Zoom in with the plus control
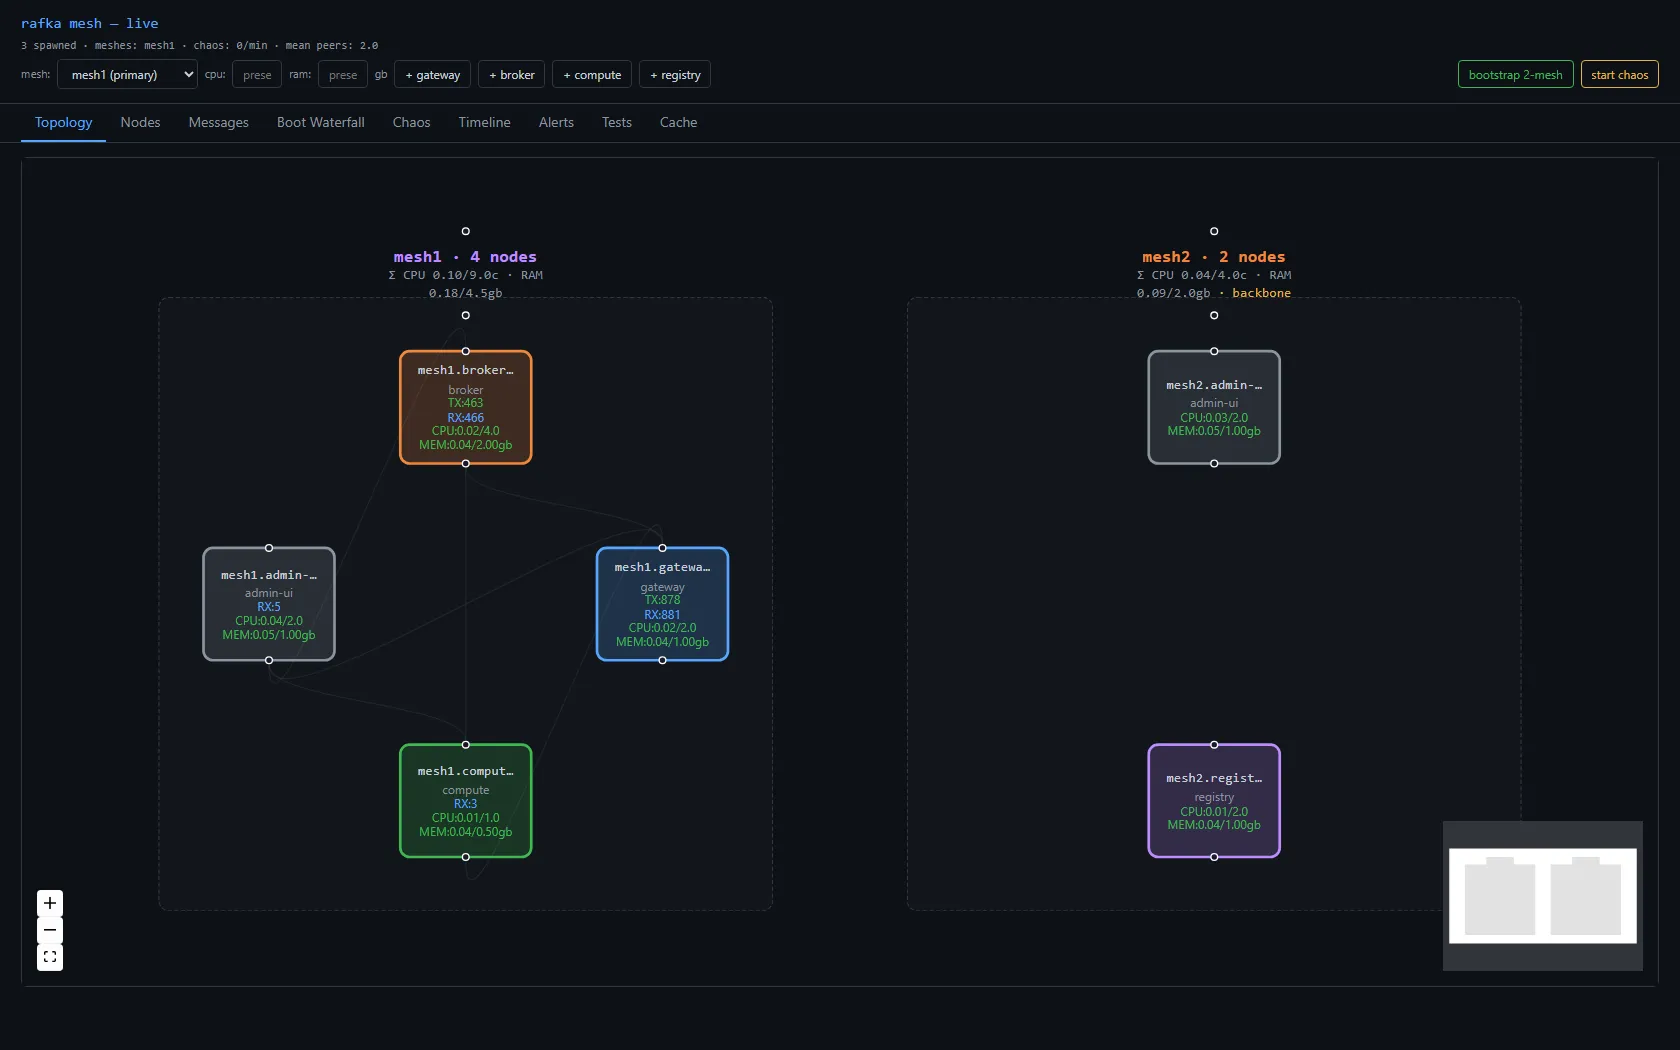 coord(50,903)
